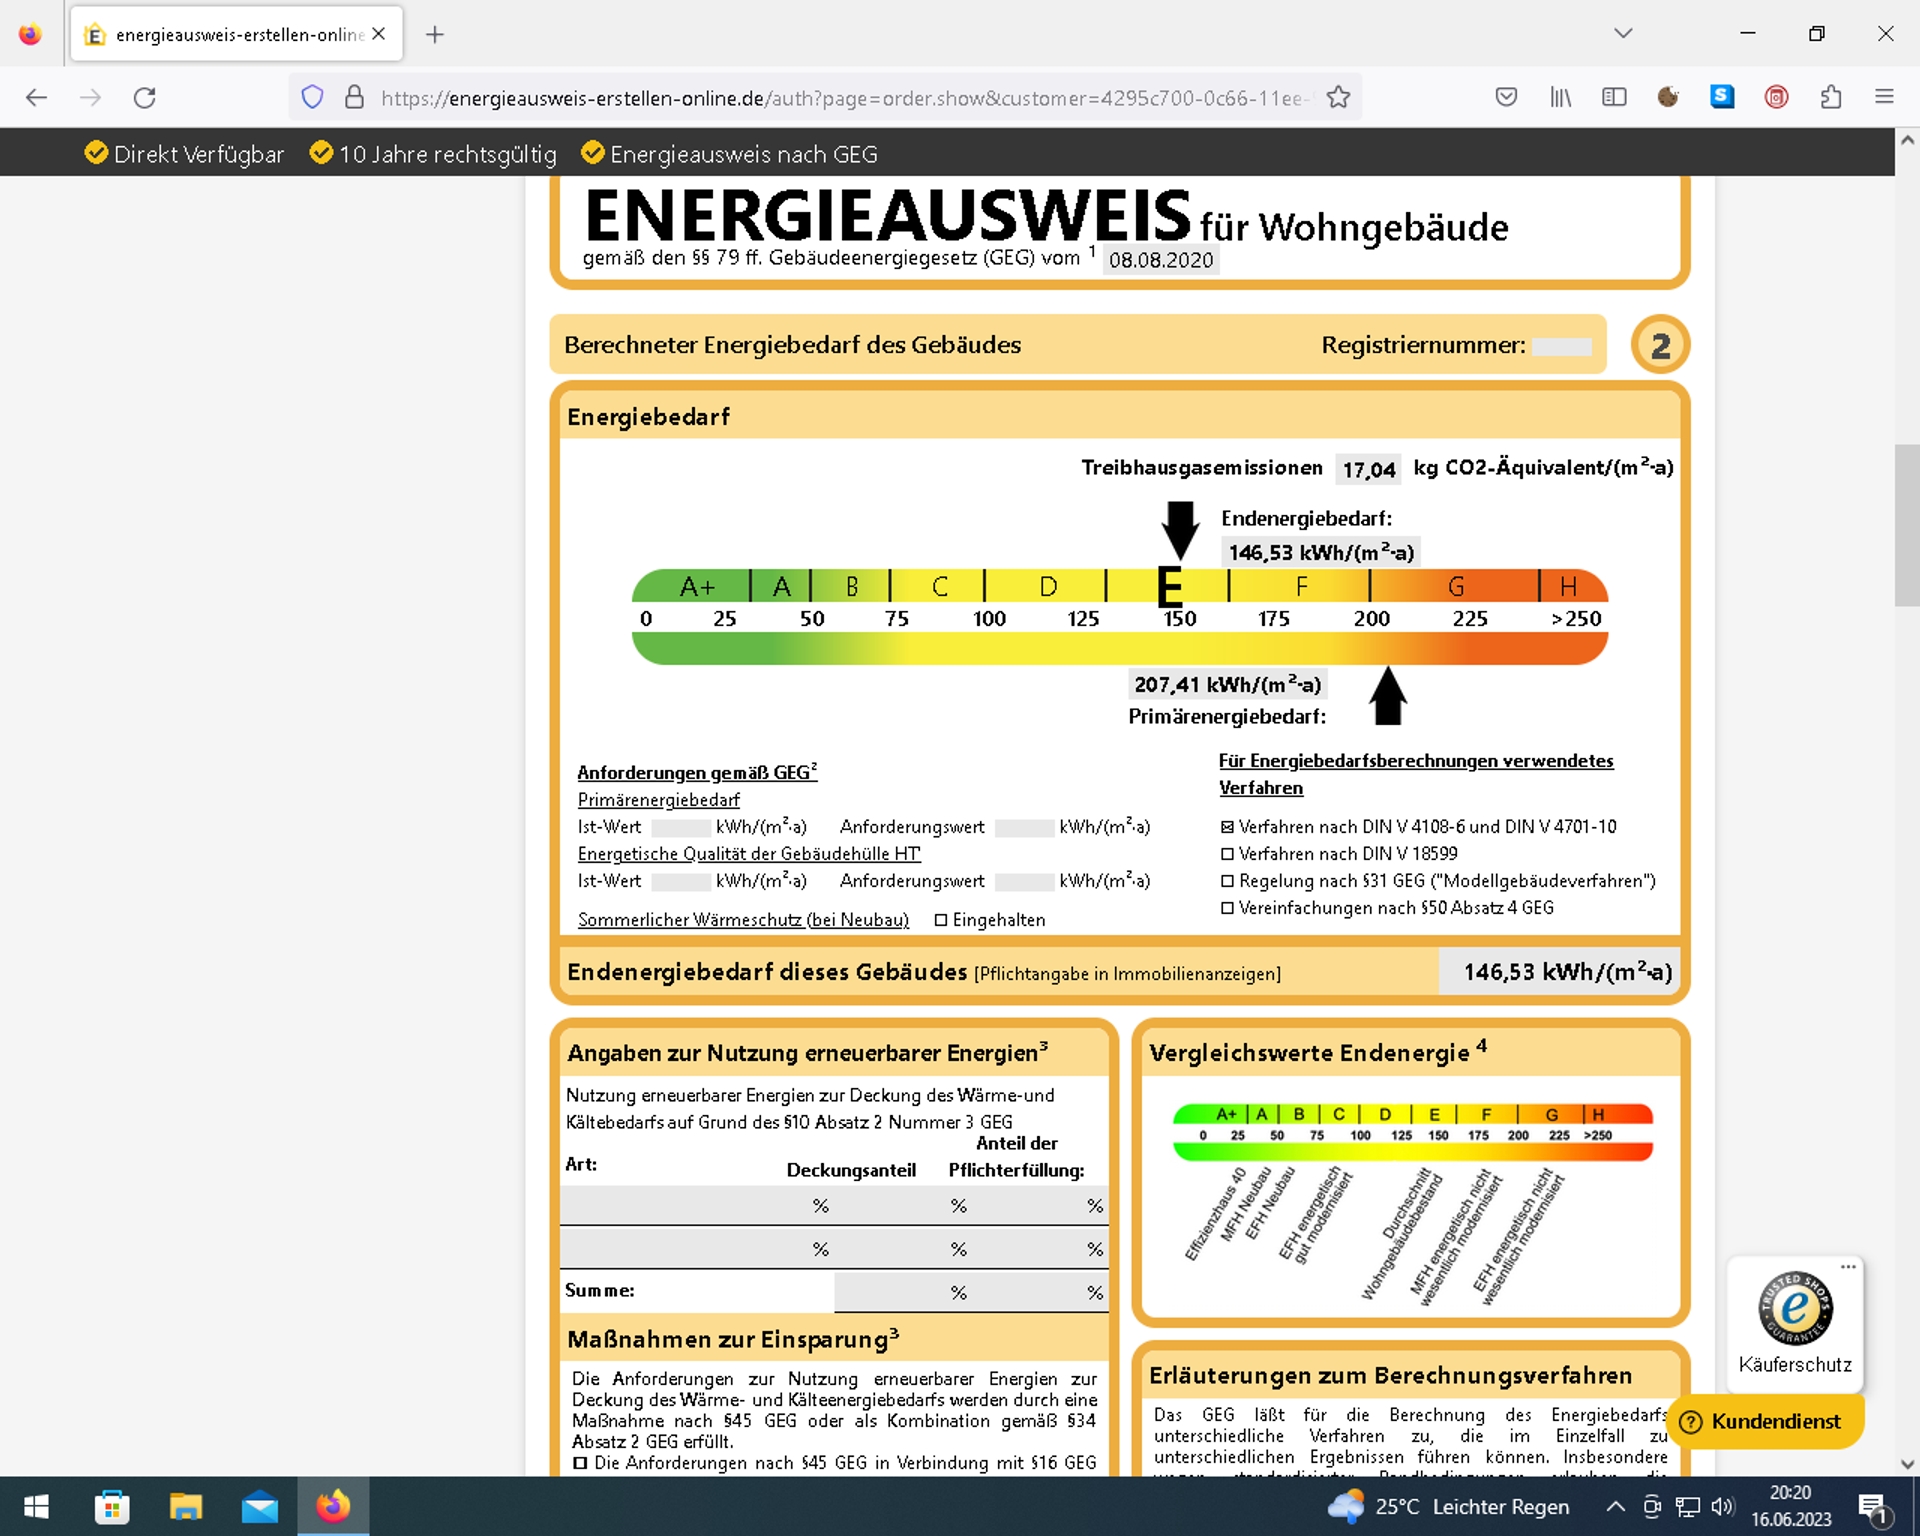The width and height of the screenshot is (1920, 1536).
Task: Check Verfahren nach DIN V 18599
Action: [x=1227, y=854]
